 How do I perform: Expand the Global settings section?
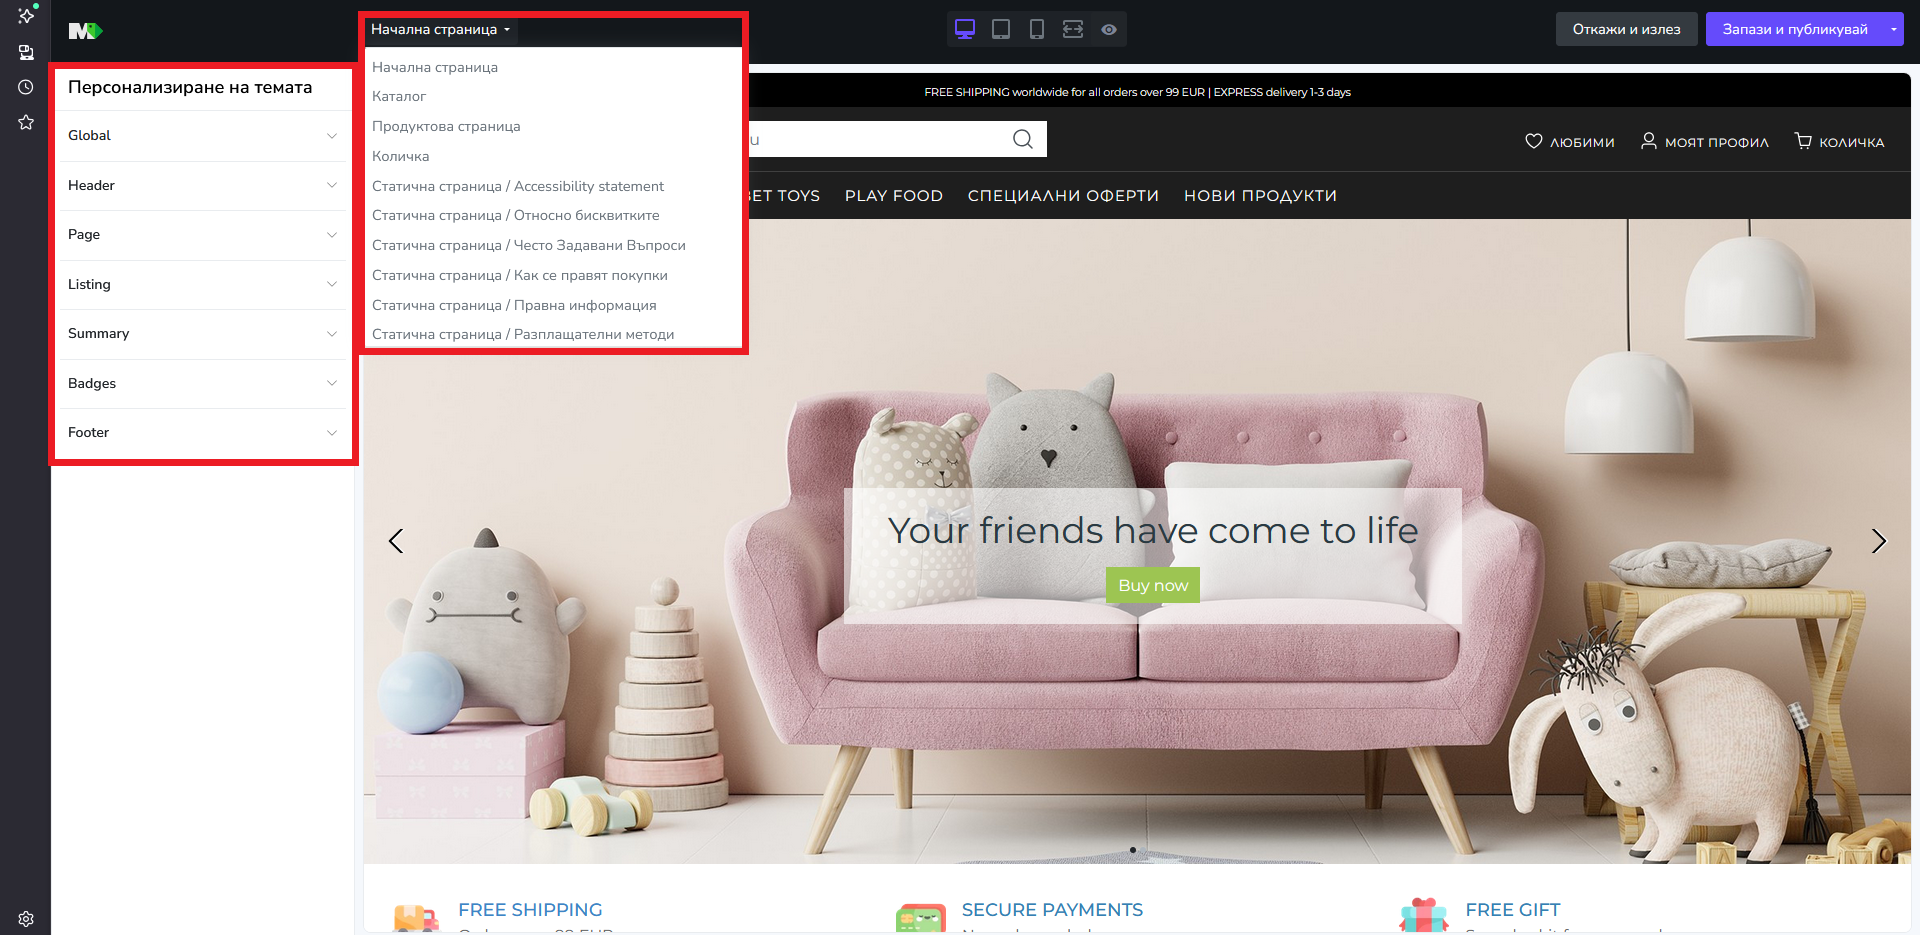(203, 136)
